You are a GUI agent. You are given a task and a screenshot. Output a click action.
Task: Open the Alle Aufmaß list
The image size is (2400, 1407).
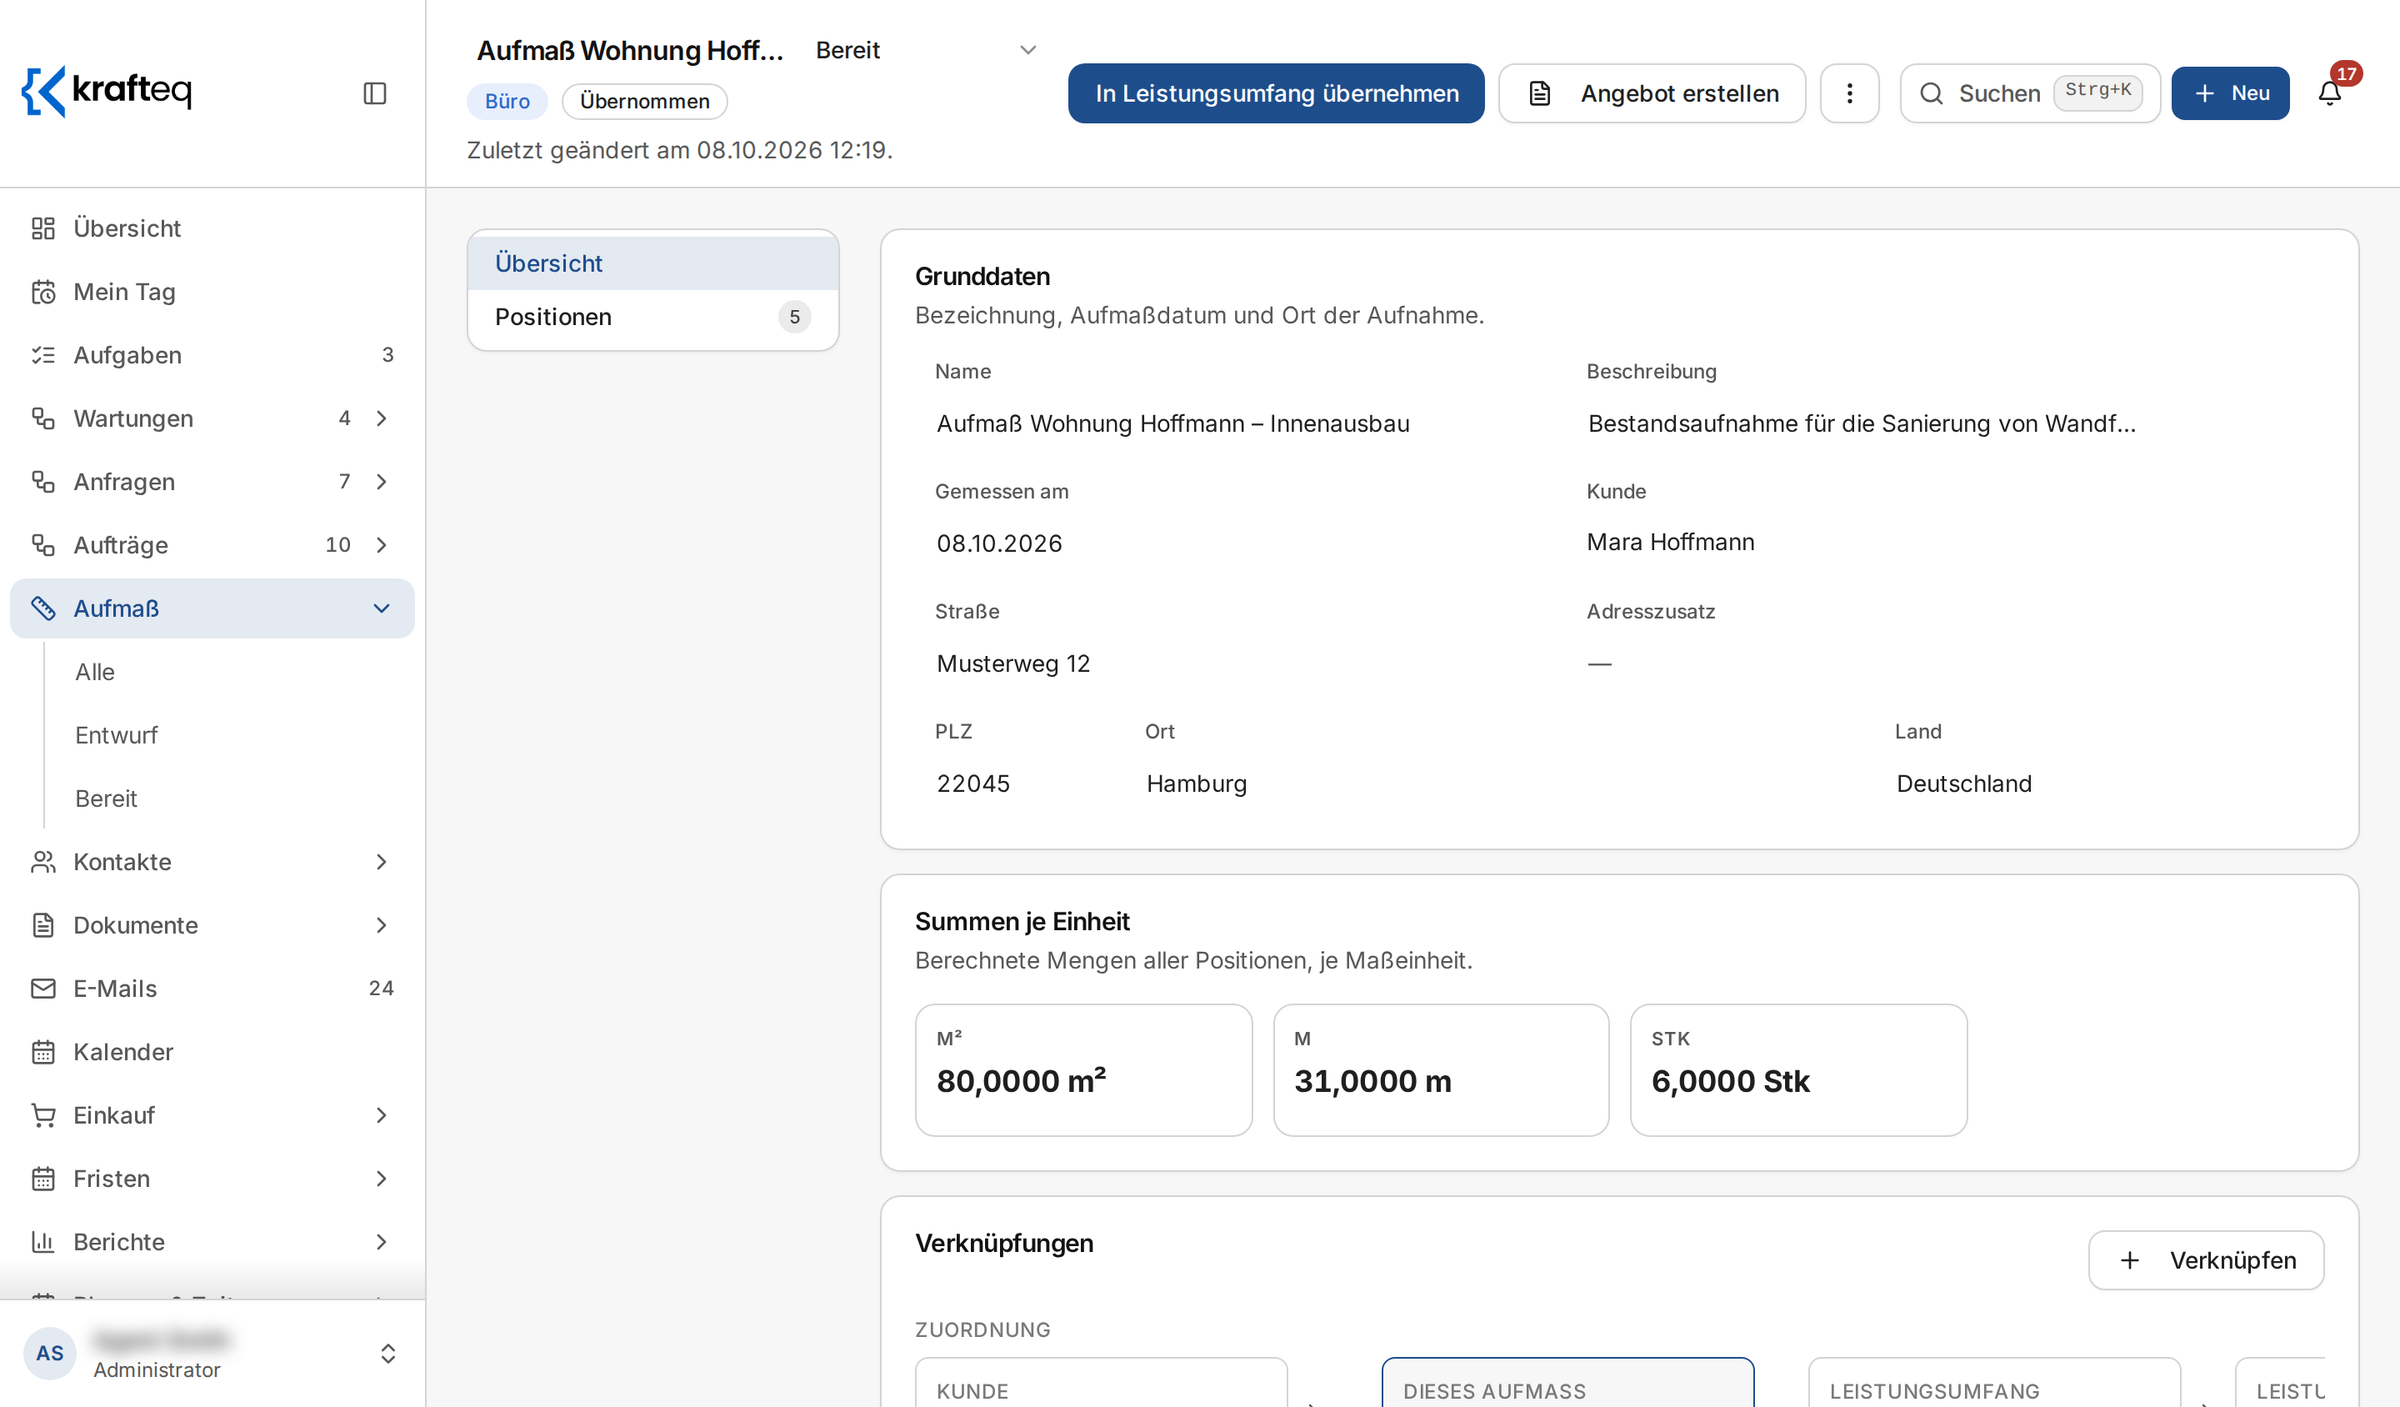95,672
